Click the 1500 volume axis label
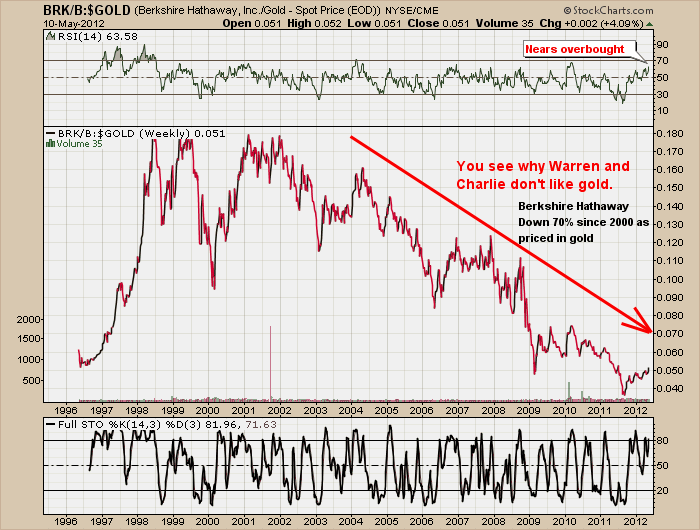700x530 pixels. coord(28,338)
